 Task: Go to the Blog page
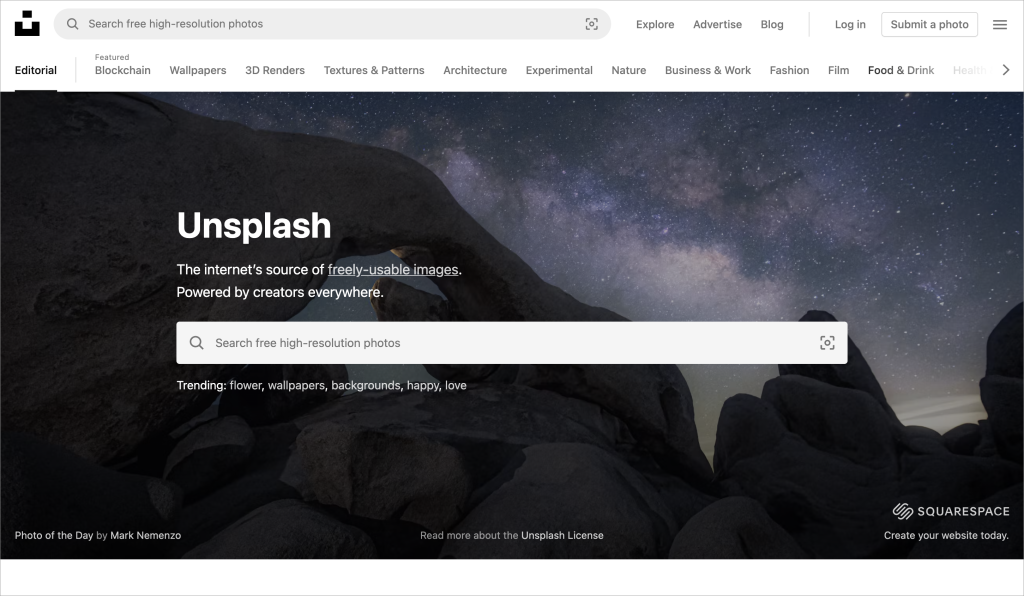[771, 25]
